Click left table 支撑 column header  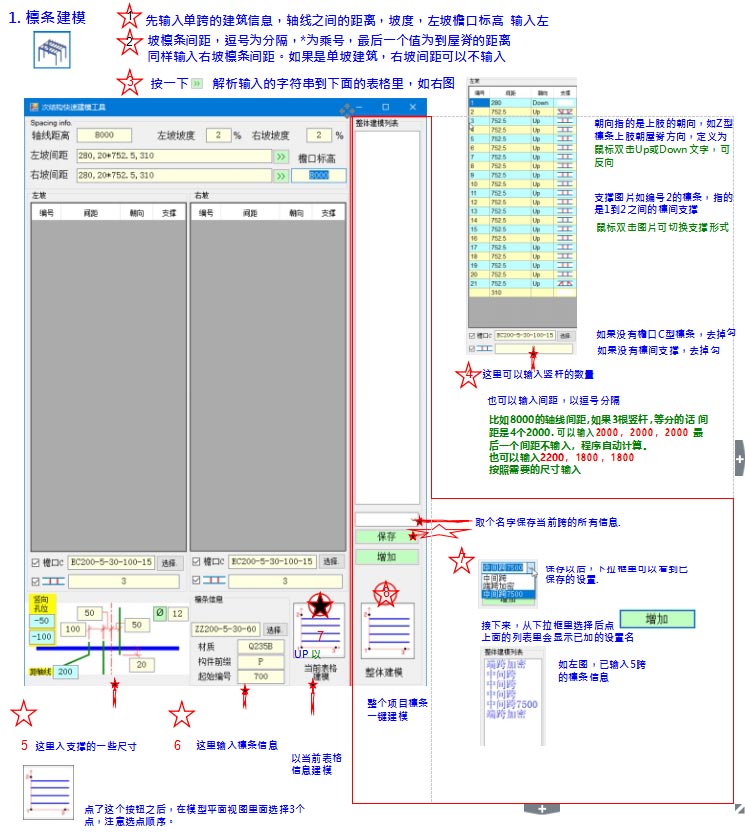tap(169, 213)
